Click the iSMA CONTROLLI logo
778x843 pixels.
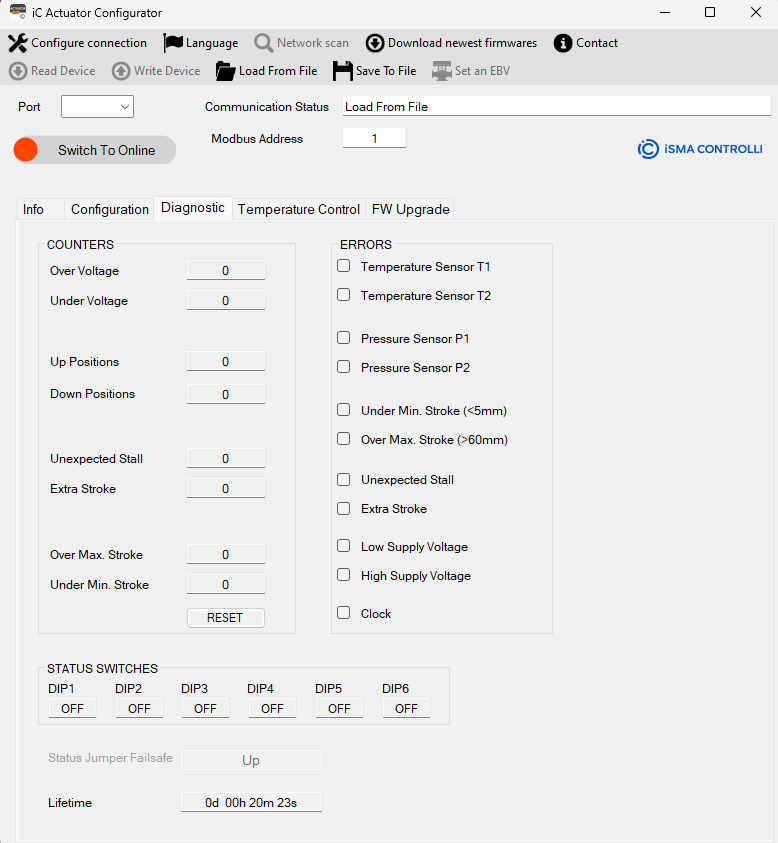point(700,149)
